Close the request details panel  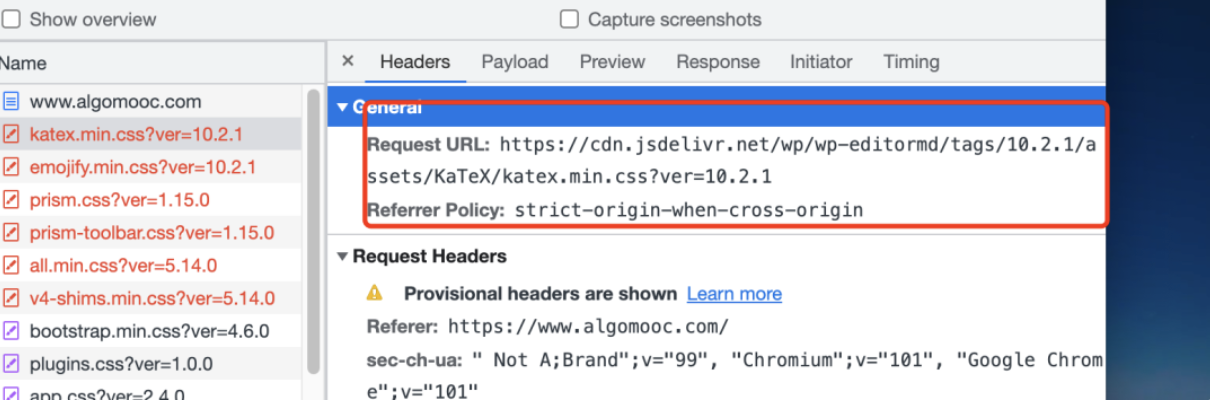pos(348,61)
